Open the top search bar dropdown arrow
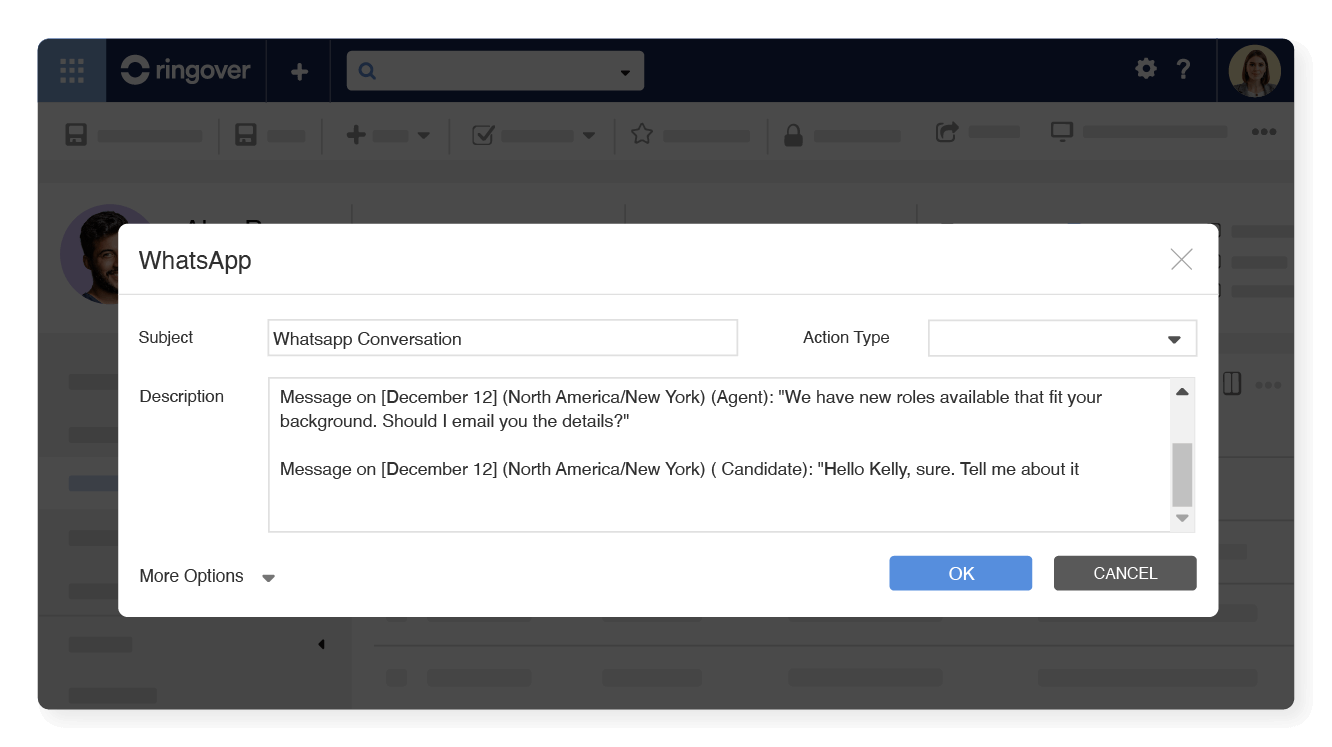This screenshot has width=1332, height=747. point(625,72)
